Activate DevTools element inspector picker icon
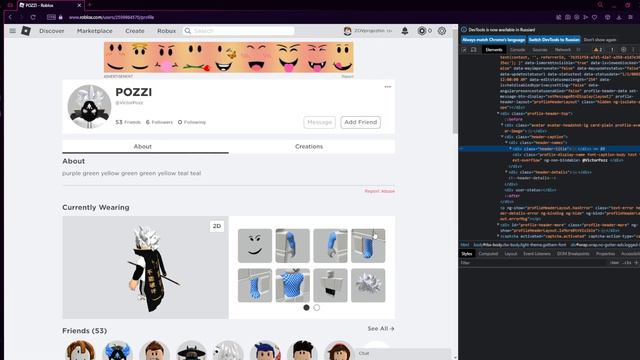 tap(464, 50)
